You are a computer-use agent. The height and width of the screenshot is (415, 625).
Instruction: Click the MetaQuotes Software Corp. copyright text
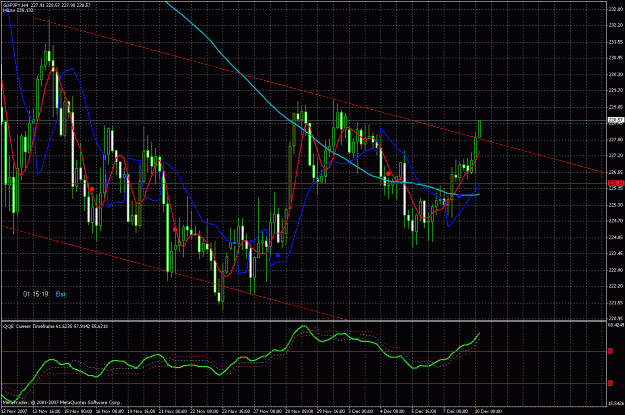click(x=62, y=403)
